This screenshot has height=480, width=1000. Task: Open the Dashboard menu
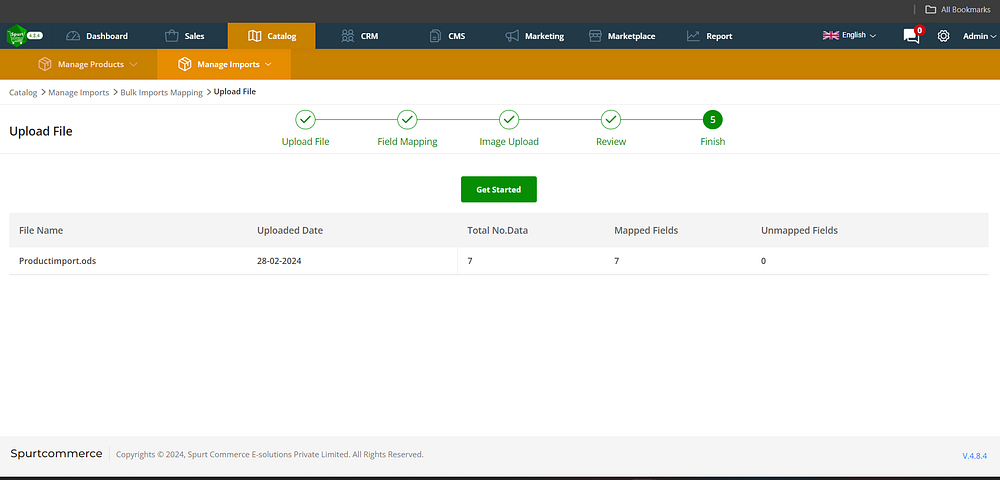coord(97,36)
